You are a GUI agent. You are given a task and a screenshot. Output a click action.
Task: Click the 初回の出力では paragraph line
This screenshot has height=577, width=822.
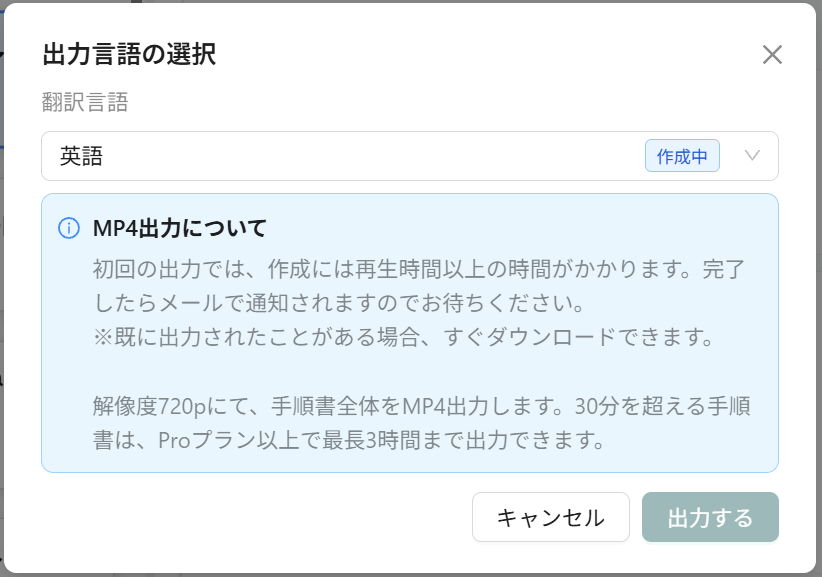419,269
